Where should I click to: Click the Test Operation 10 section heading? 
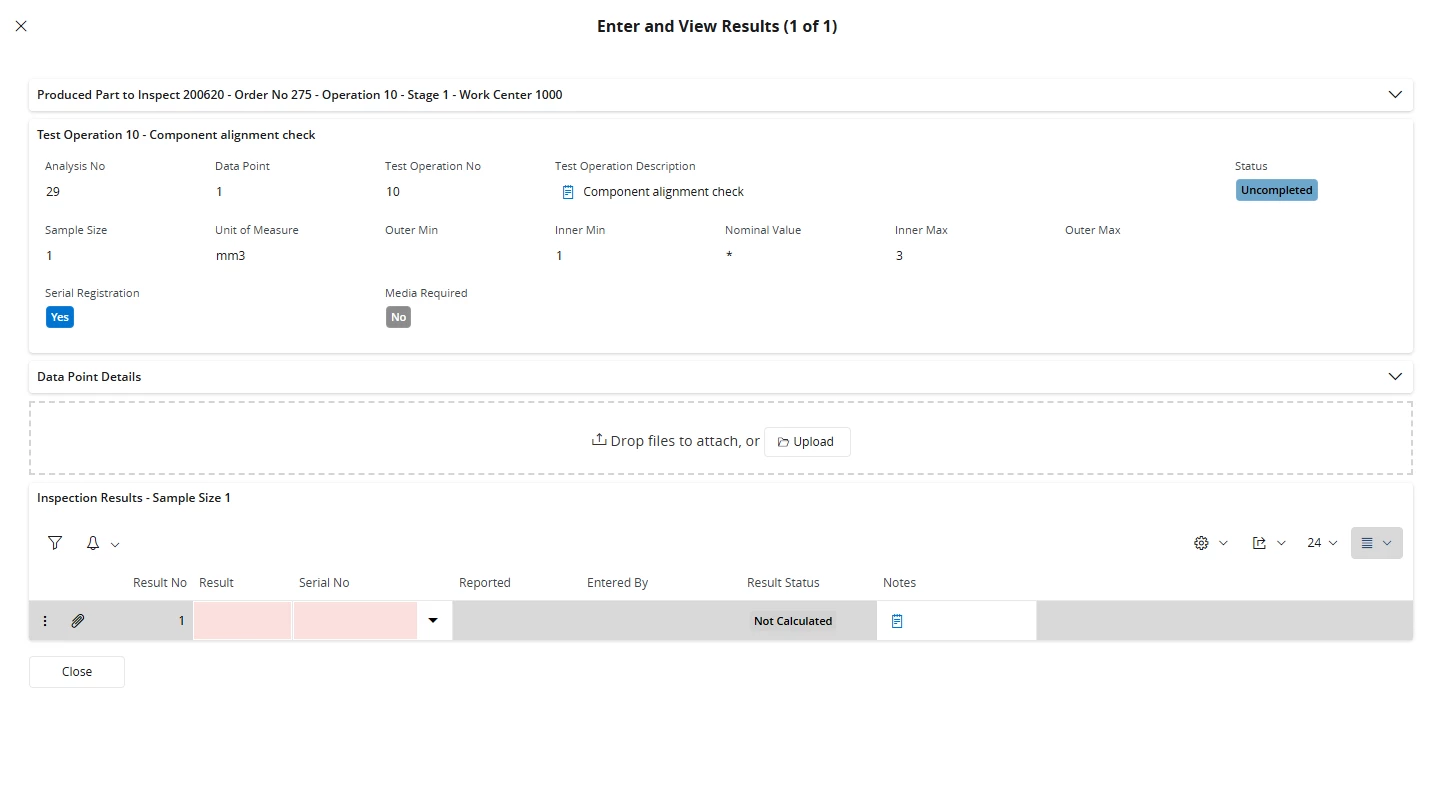(x=176, y=135)
